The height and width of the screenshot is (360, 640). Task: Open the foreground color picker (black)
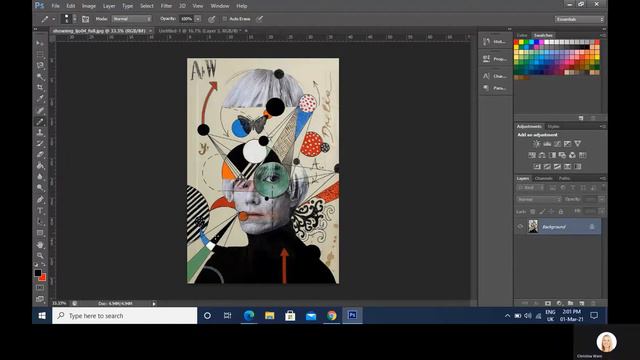click(38, 272)
